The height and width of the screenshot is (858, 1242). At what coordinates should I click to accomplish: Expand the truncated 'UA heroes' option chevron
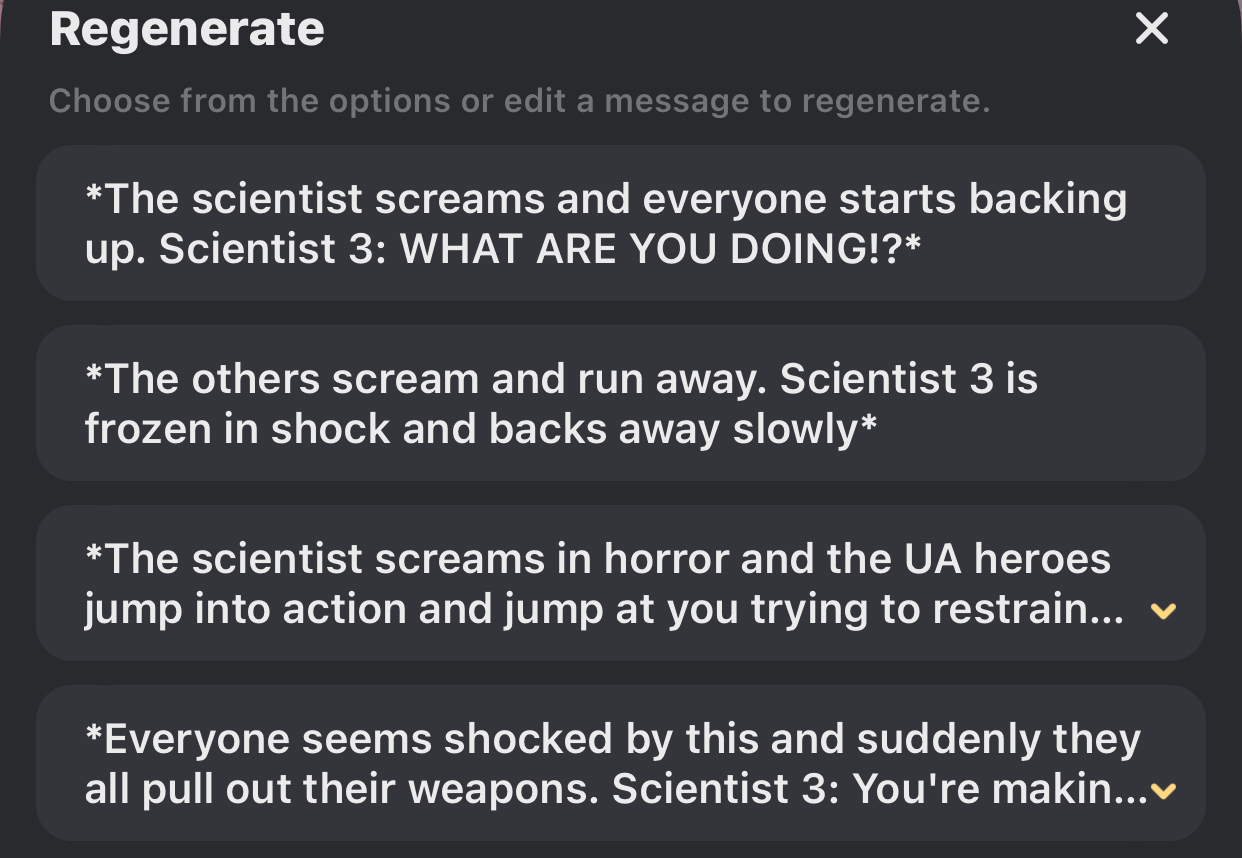tap(1162, 610)
